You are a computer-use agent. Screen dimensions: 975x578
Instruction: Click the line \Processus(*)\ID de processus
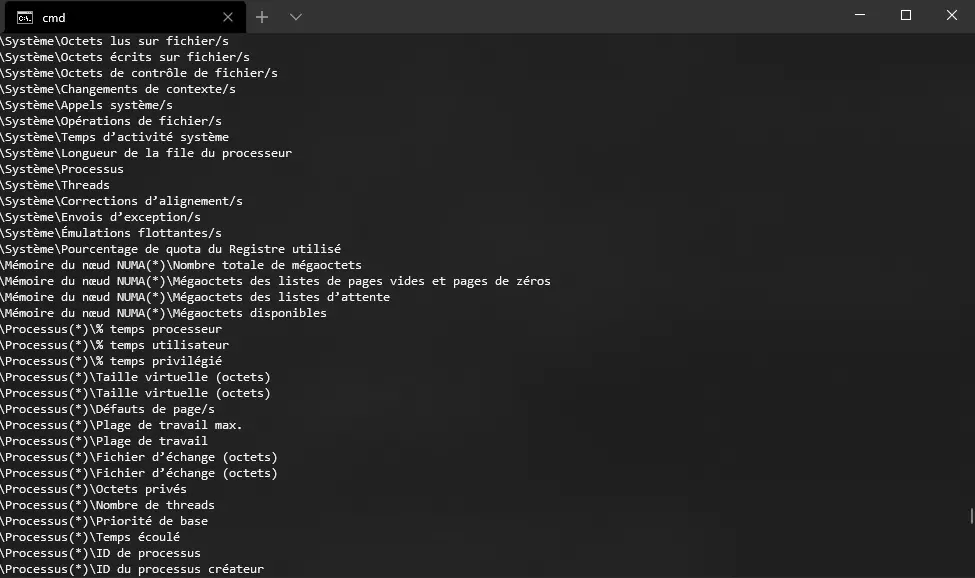(x=100, y=553)
